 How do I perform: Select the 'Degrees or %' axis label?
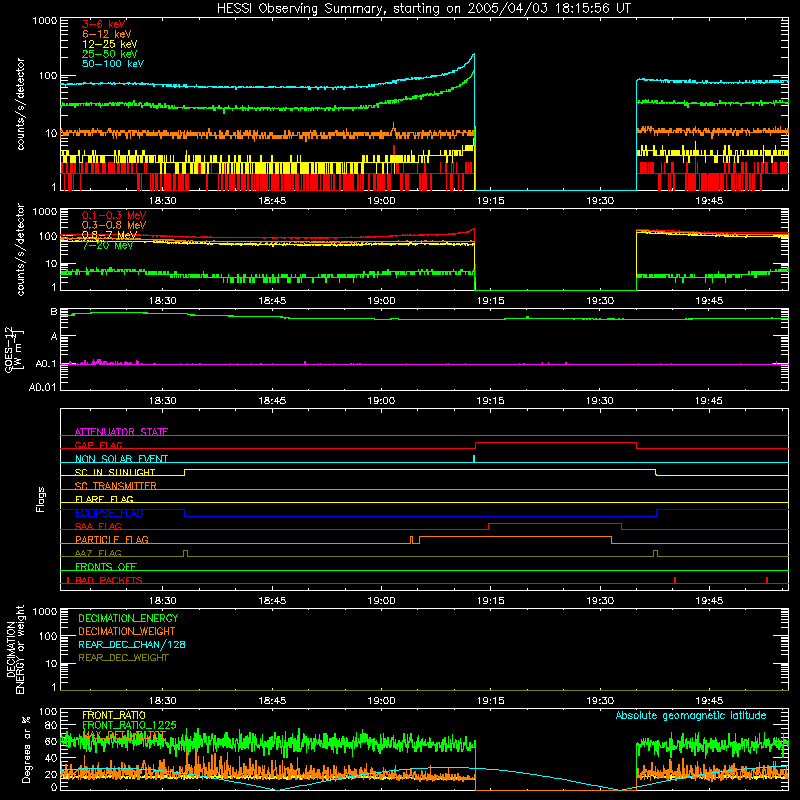coord(26,749)
